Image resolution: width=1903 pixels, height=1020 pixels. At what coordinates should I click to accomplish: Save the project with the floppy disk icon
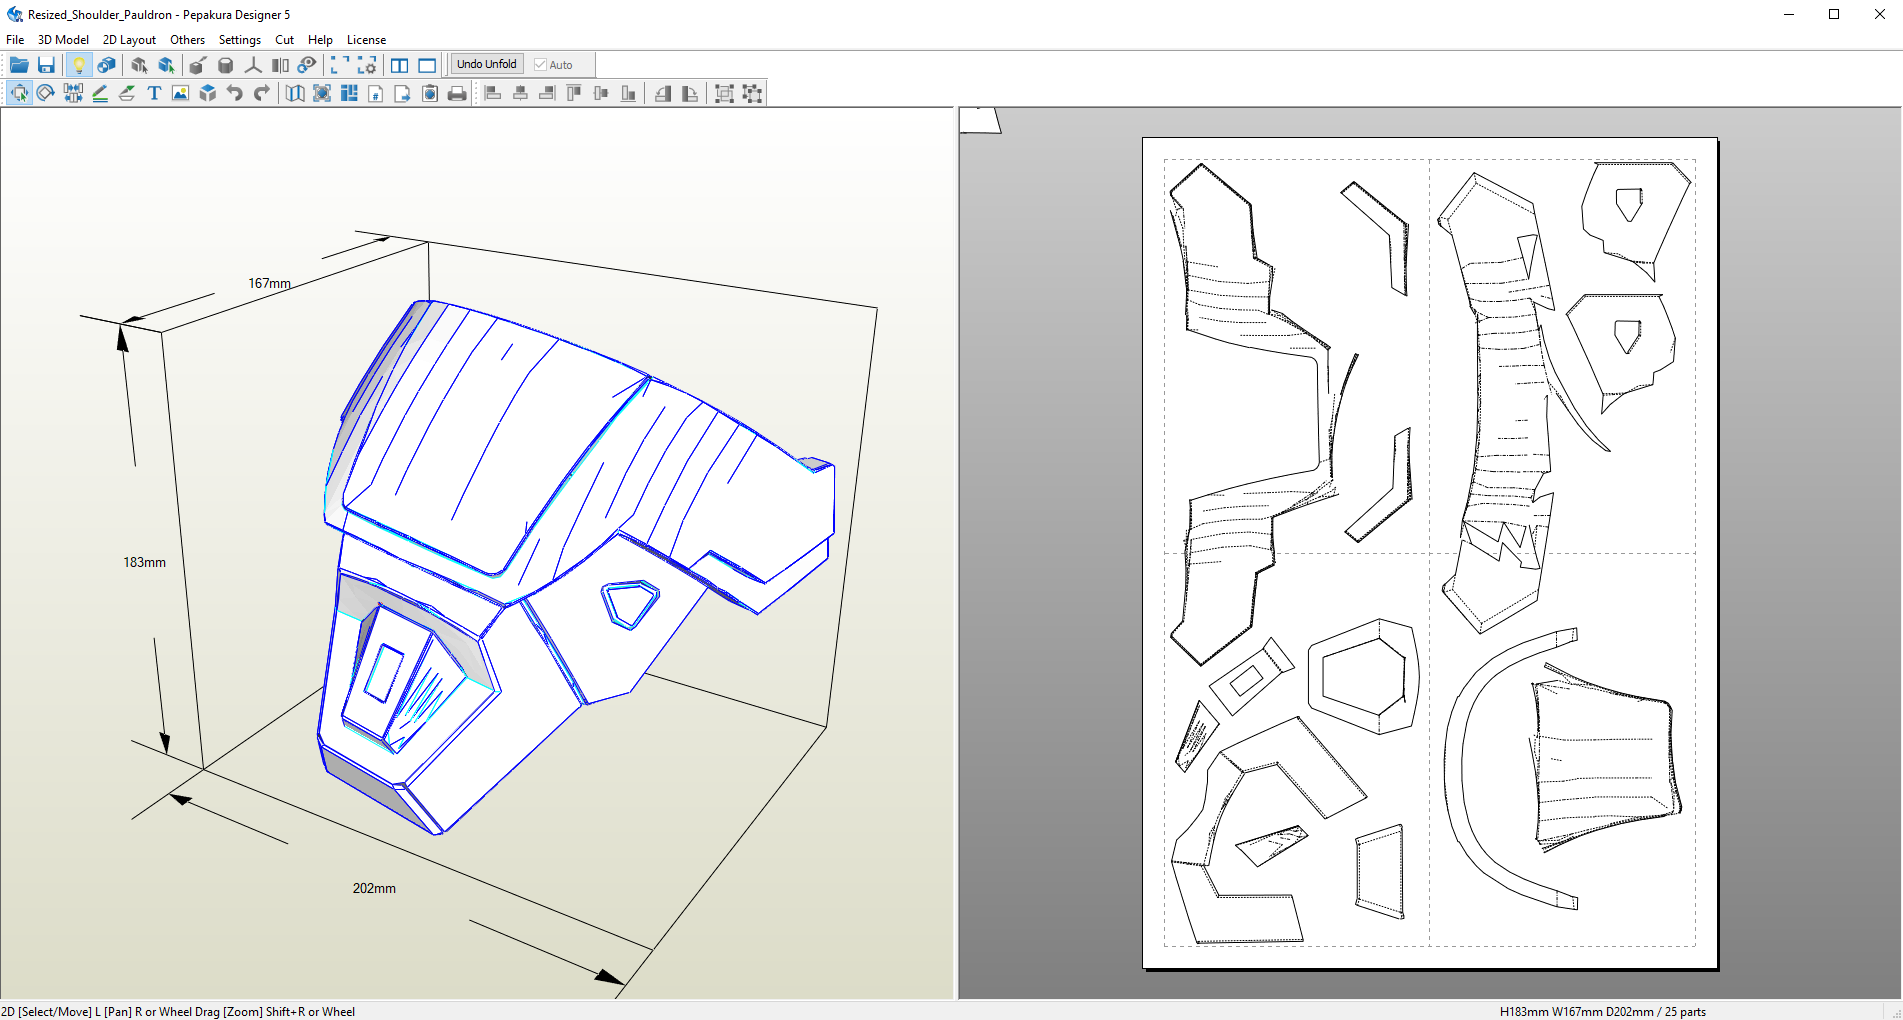pos(46,65)
